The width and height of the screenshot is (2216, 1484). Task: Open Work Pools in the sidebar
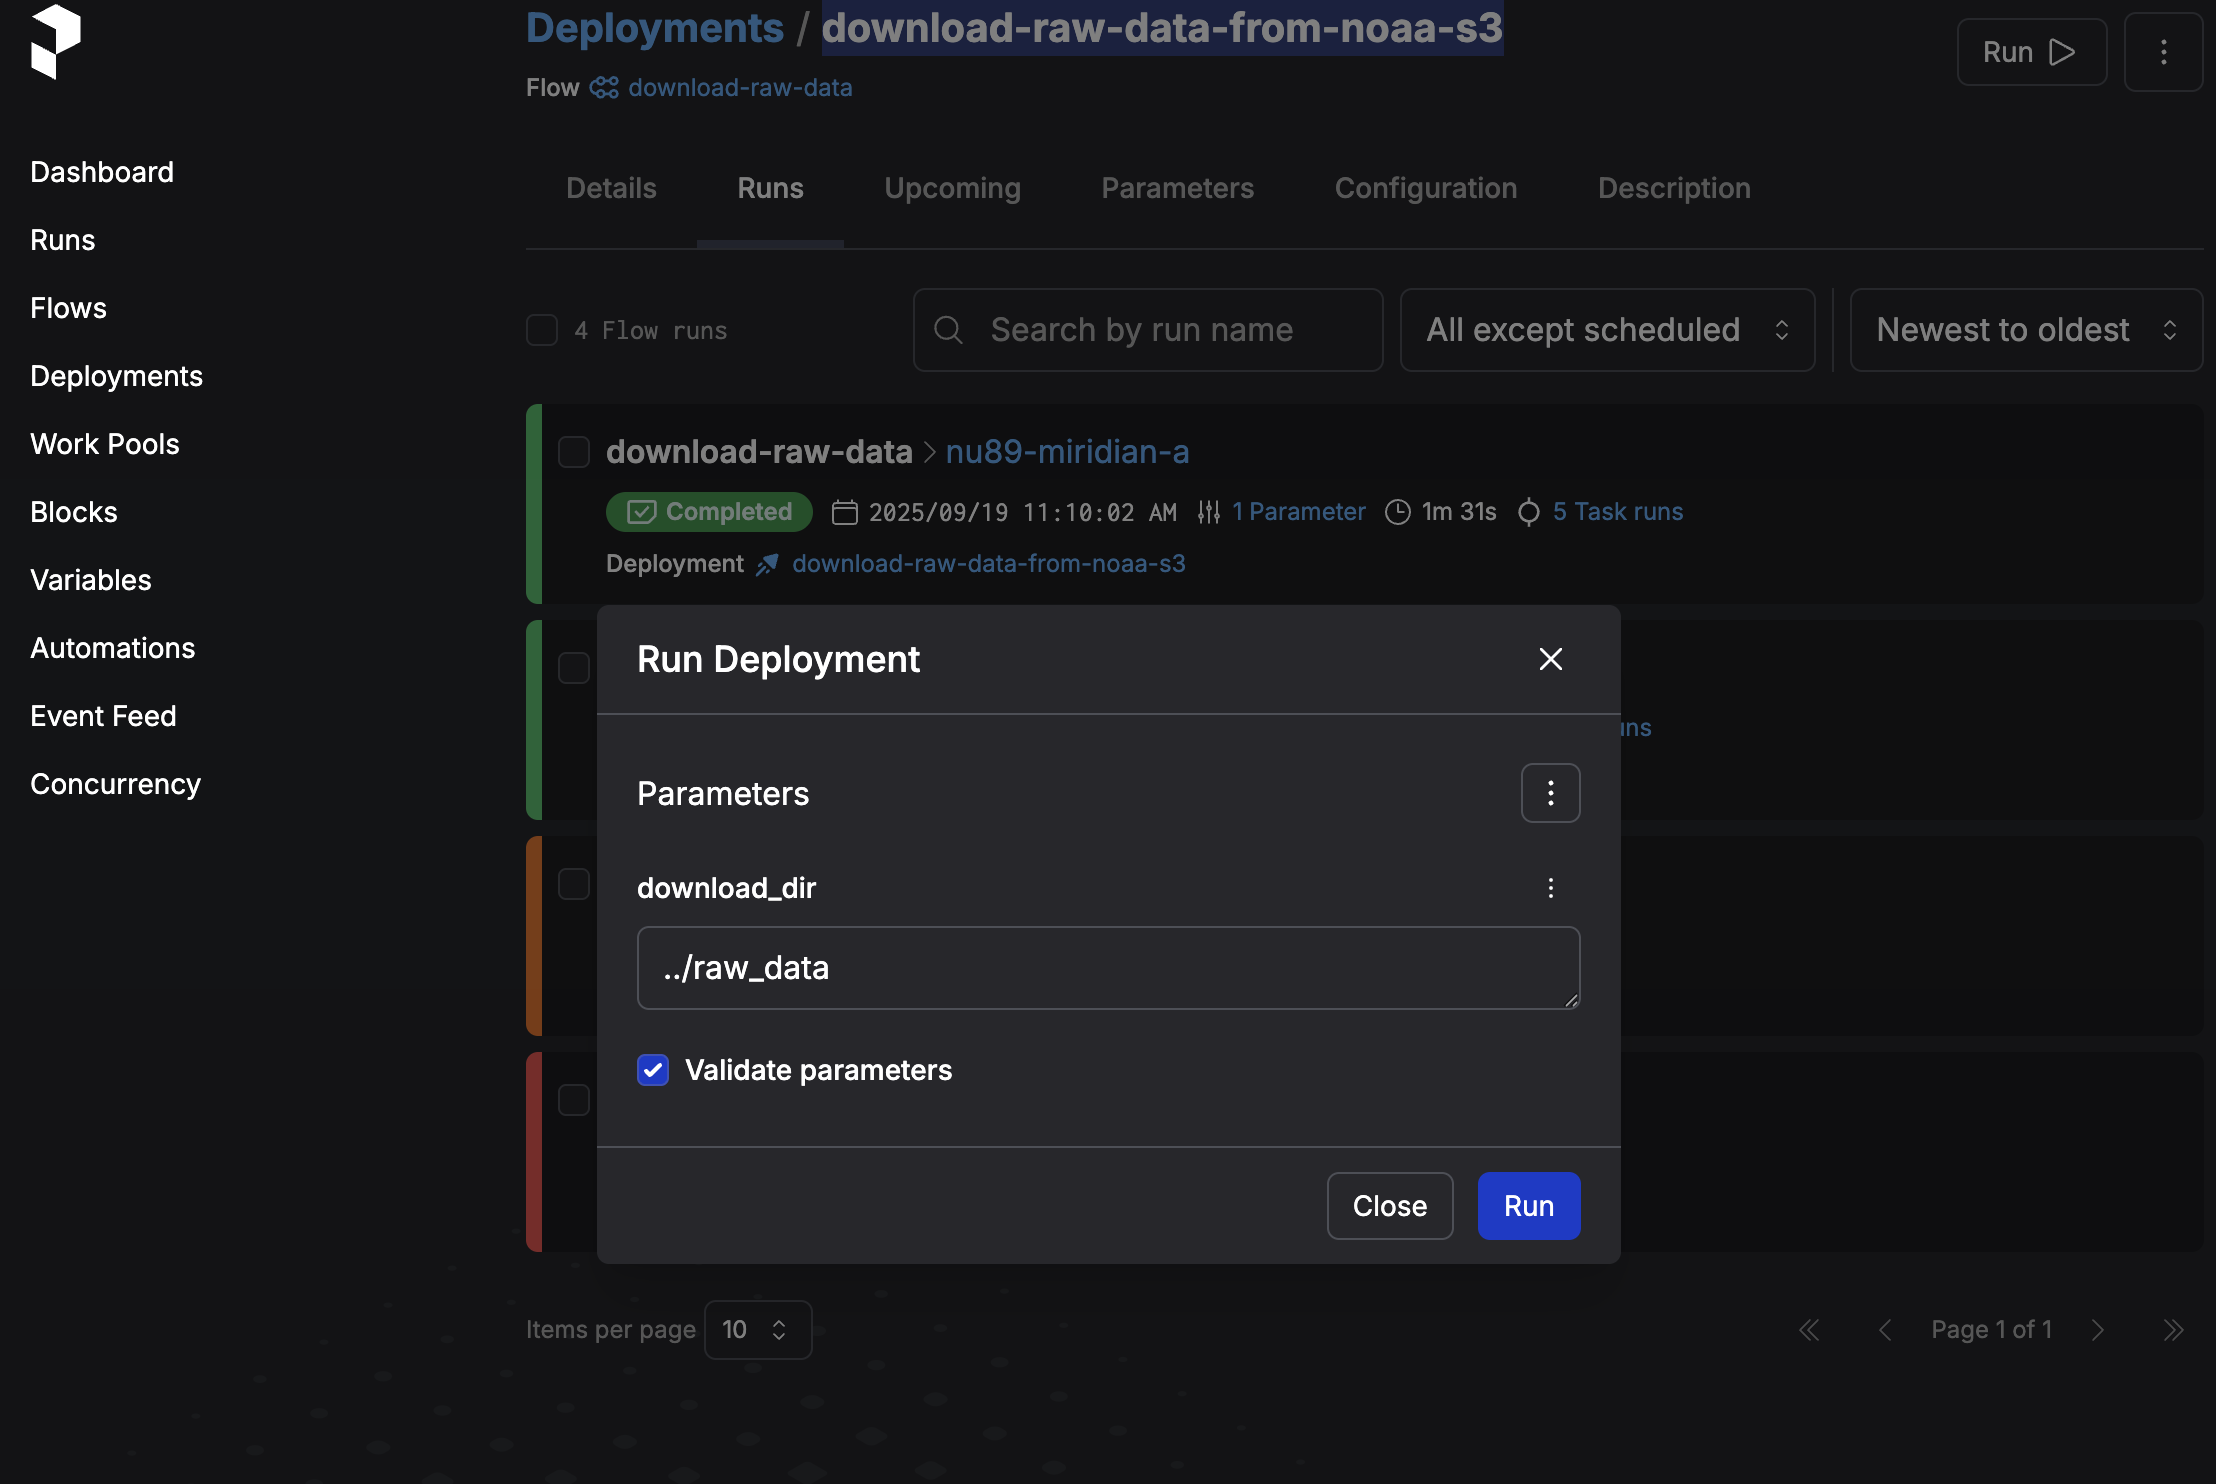coord(105,444)
